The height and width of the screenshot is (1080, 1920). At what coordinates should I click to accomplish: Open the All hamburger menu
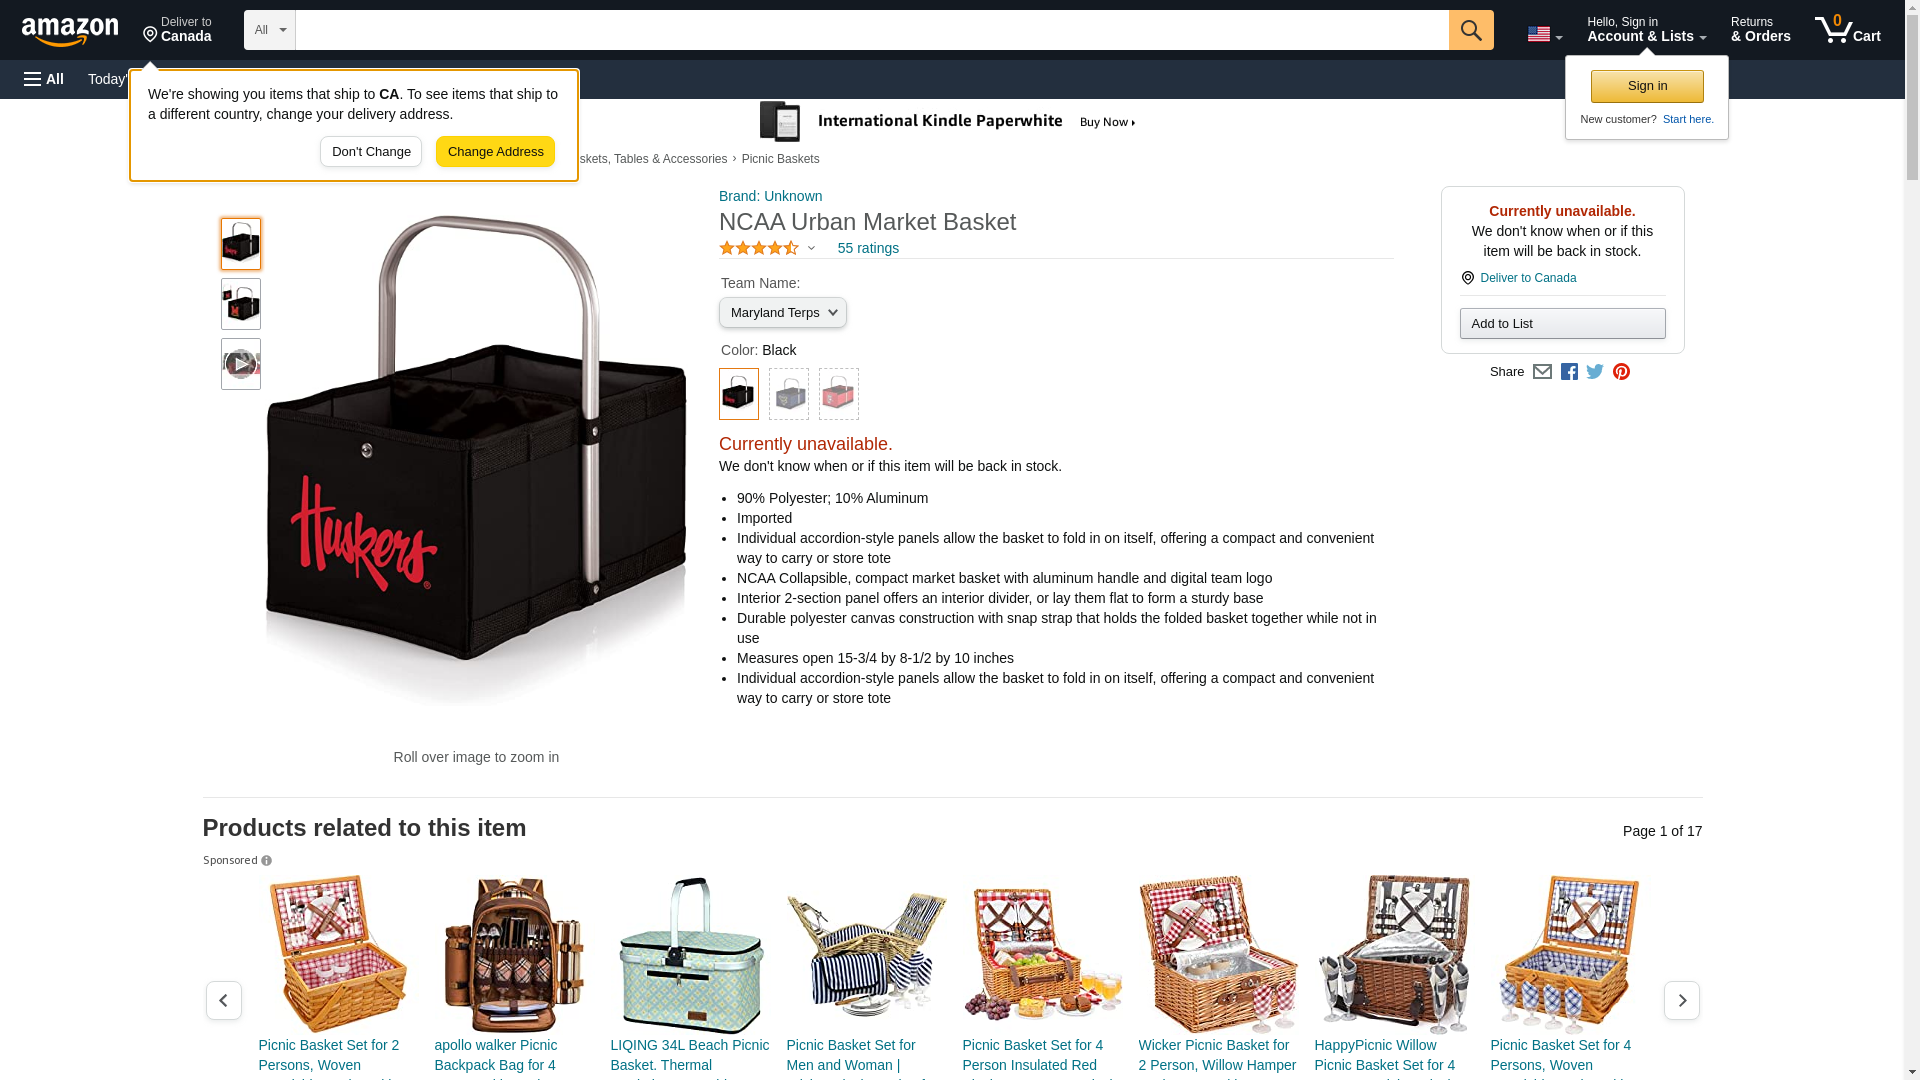[x=44, y=79]
